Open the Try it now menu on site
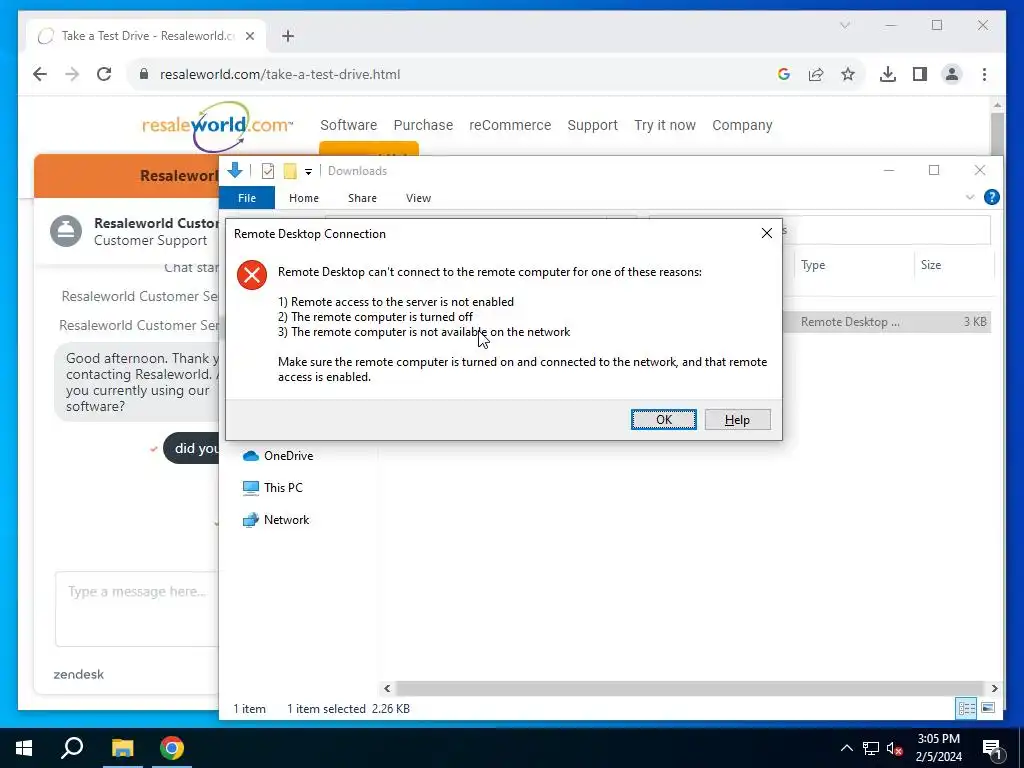Screen dimensions: 1024x768 (665, 125)
